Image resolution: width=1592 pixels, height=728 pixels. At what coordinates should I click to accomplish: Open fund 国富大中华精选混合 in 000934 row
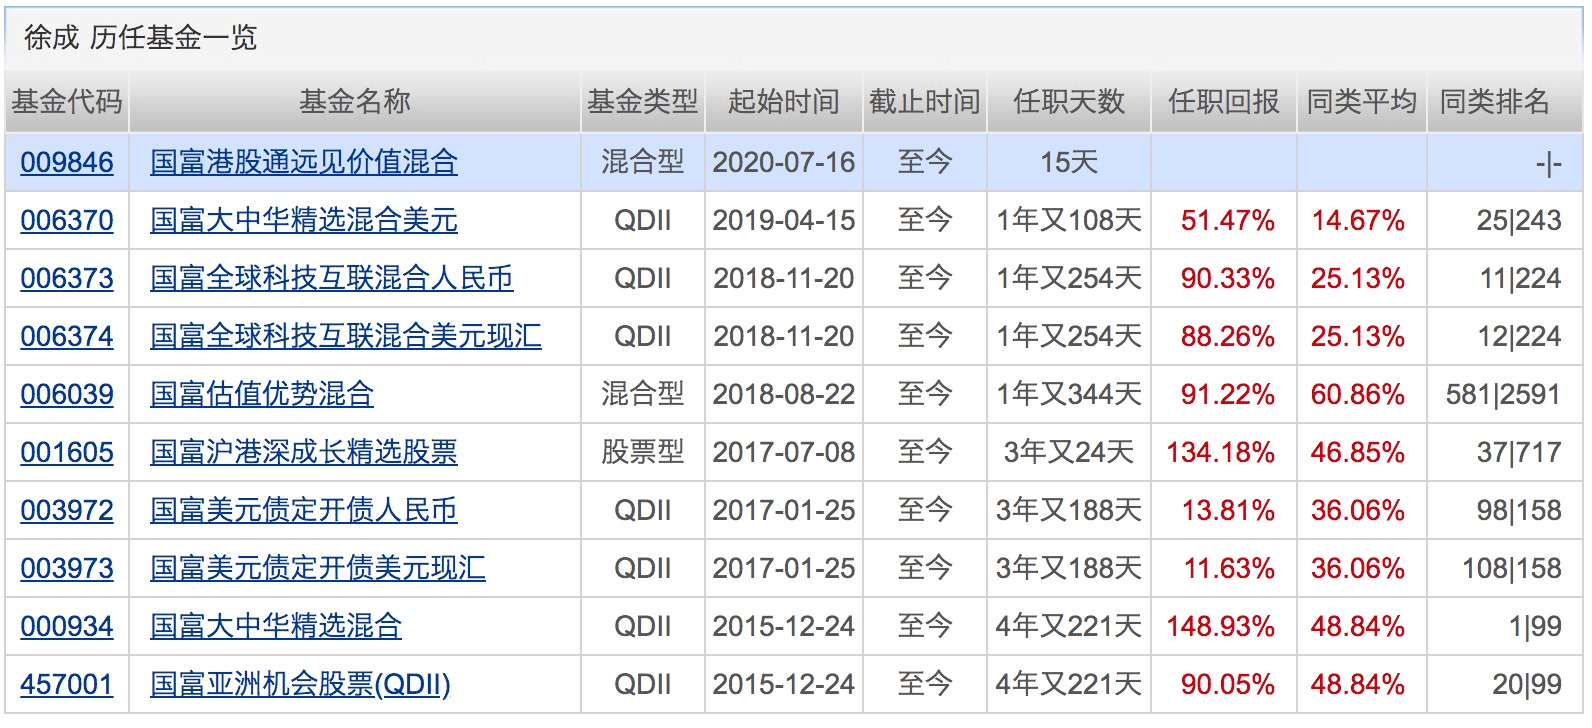(x=276, y=626)
